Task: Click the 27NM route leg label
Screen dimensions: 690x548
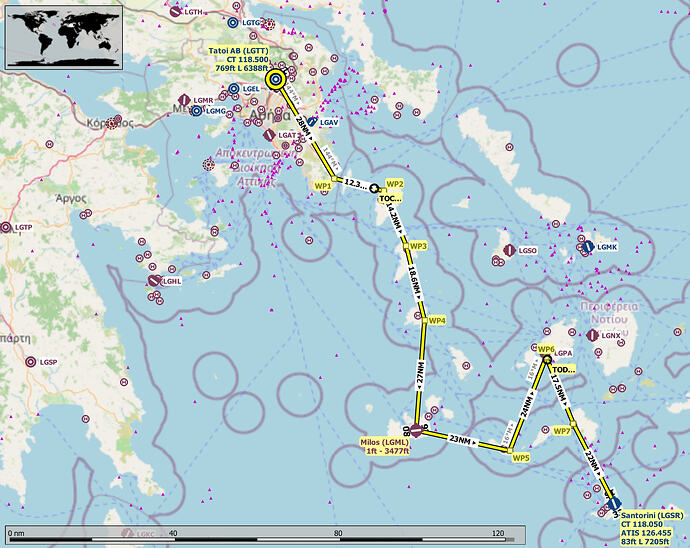Action: (420, 375)
